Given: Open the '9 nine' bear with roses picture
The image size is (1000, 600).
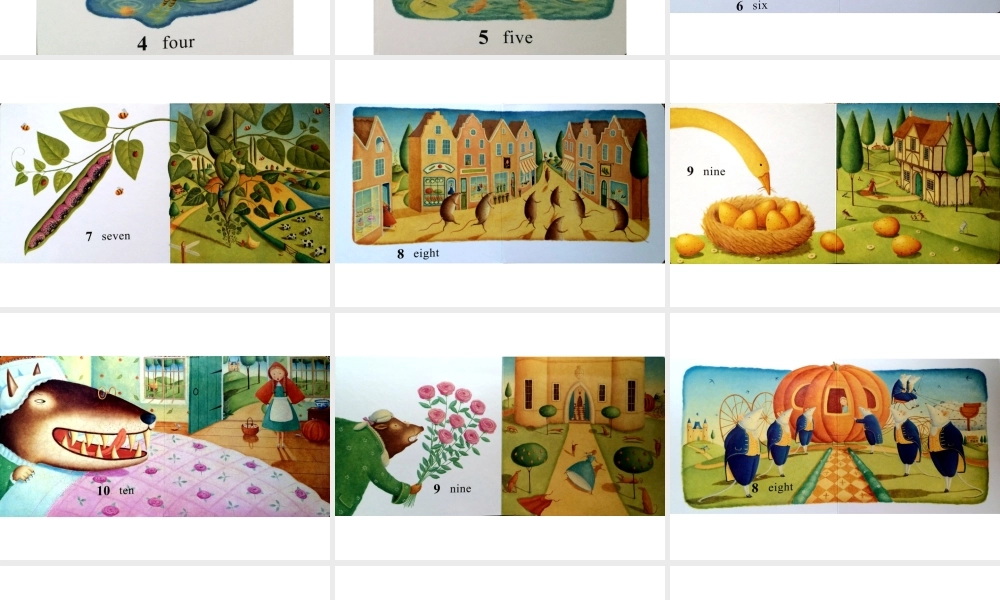Looking at the screenshot, I should pyautogui.click(x=499, y=436).
